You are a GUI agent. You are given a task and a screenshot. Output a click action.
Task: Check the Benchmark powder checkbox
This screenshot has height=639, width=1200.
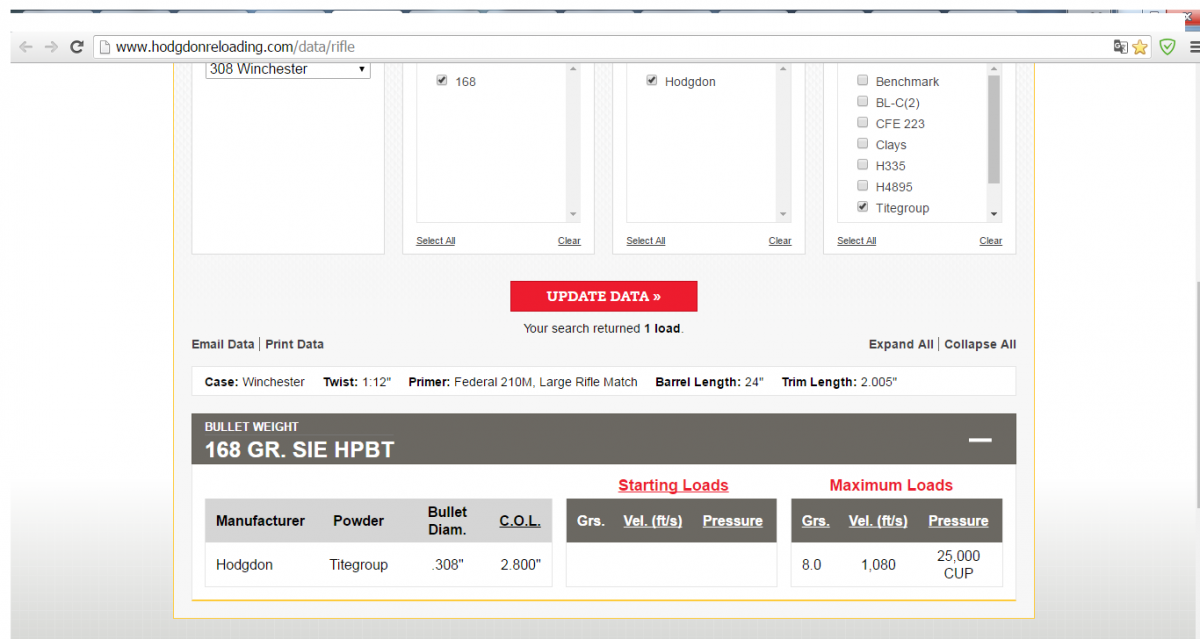tap(863, 81)
